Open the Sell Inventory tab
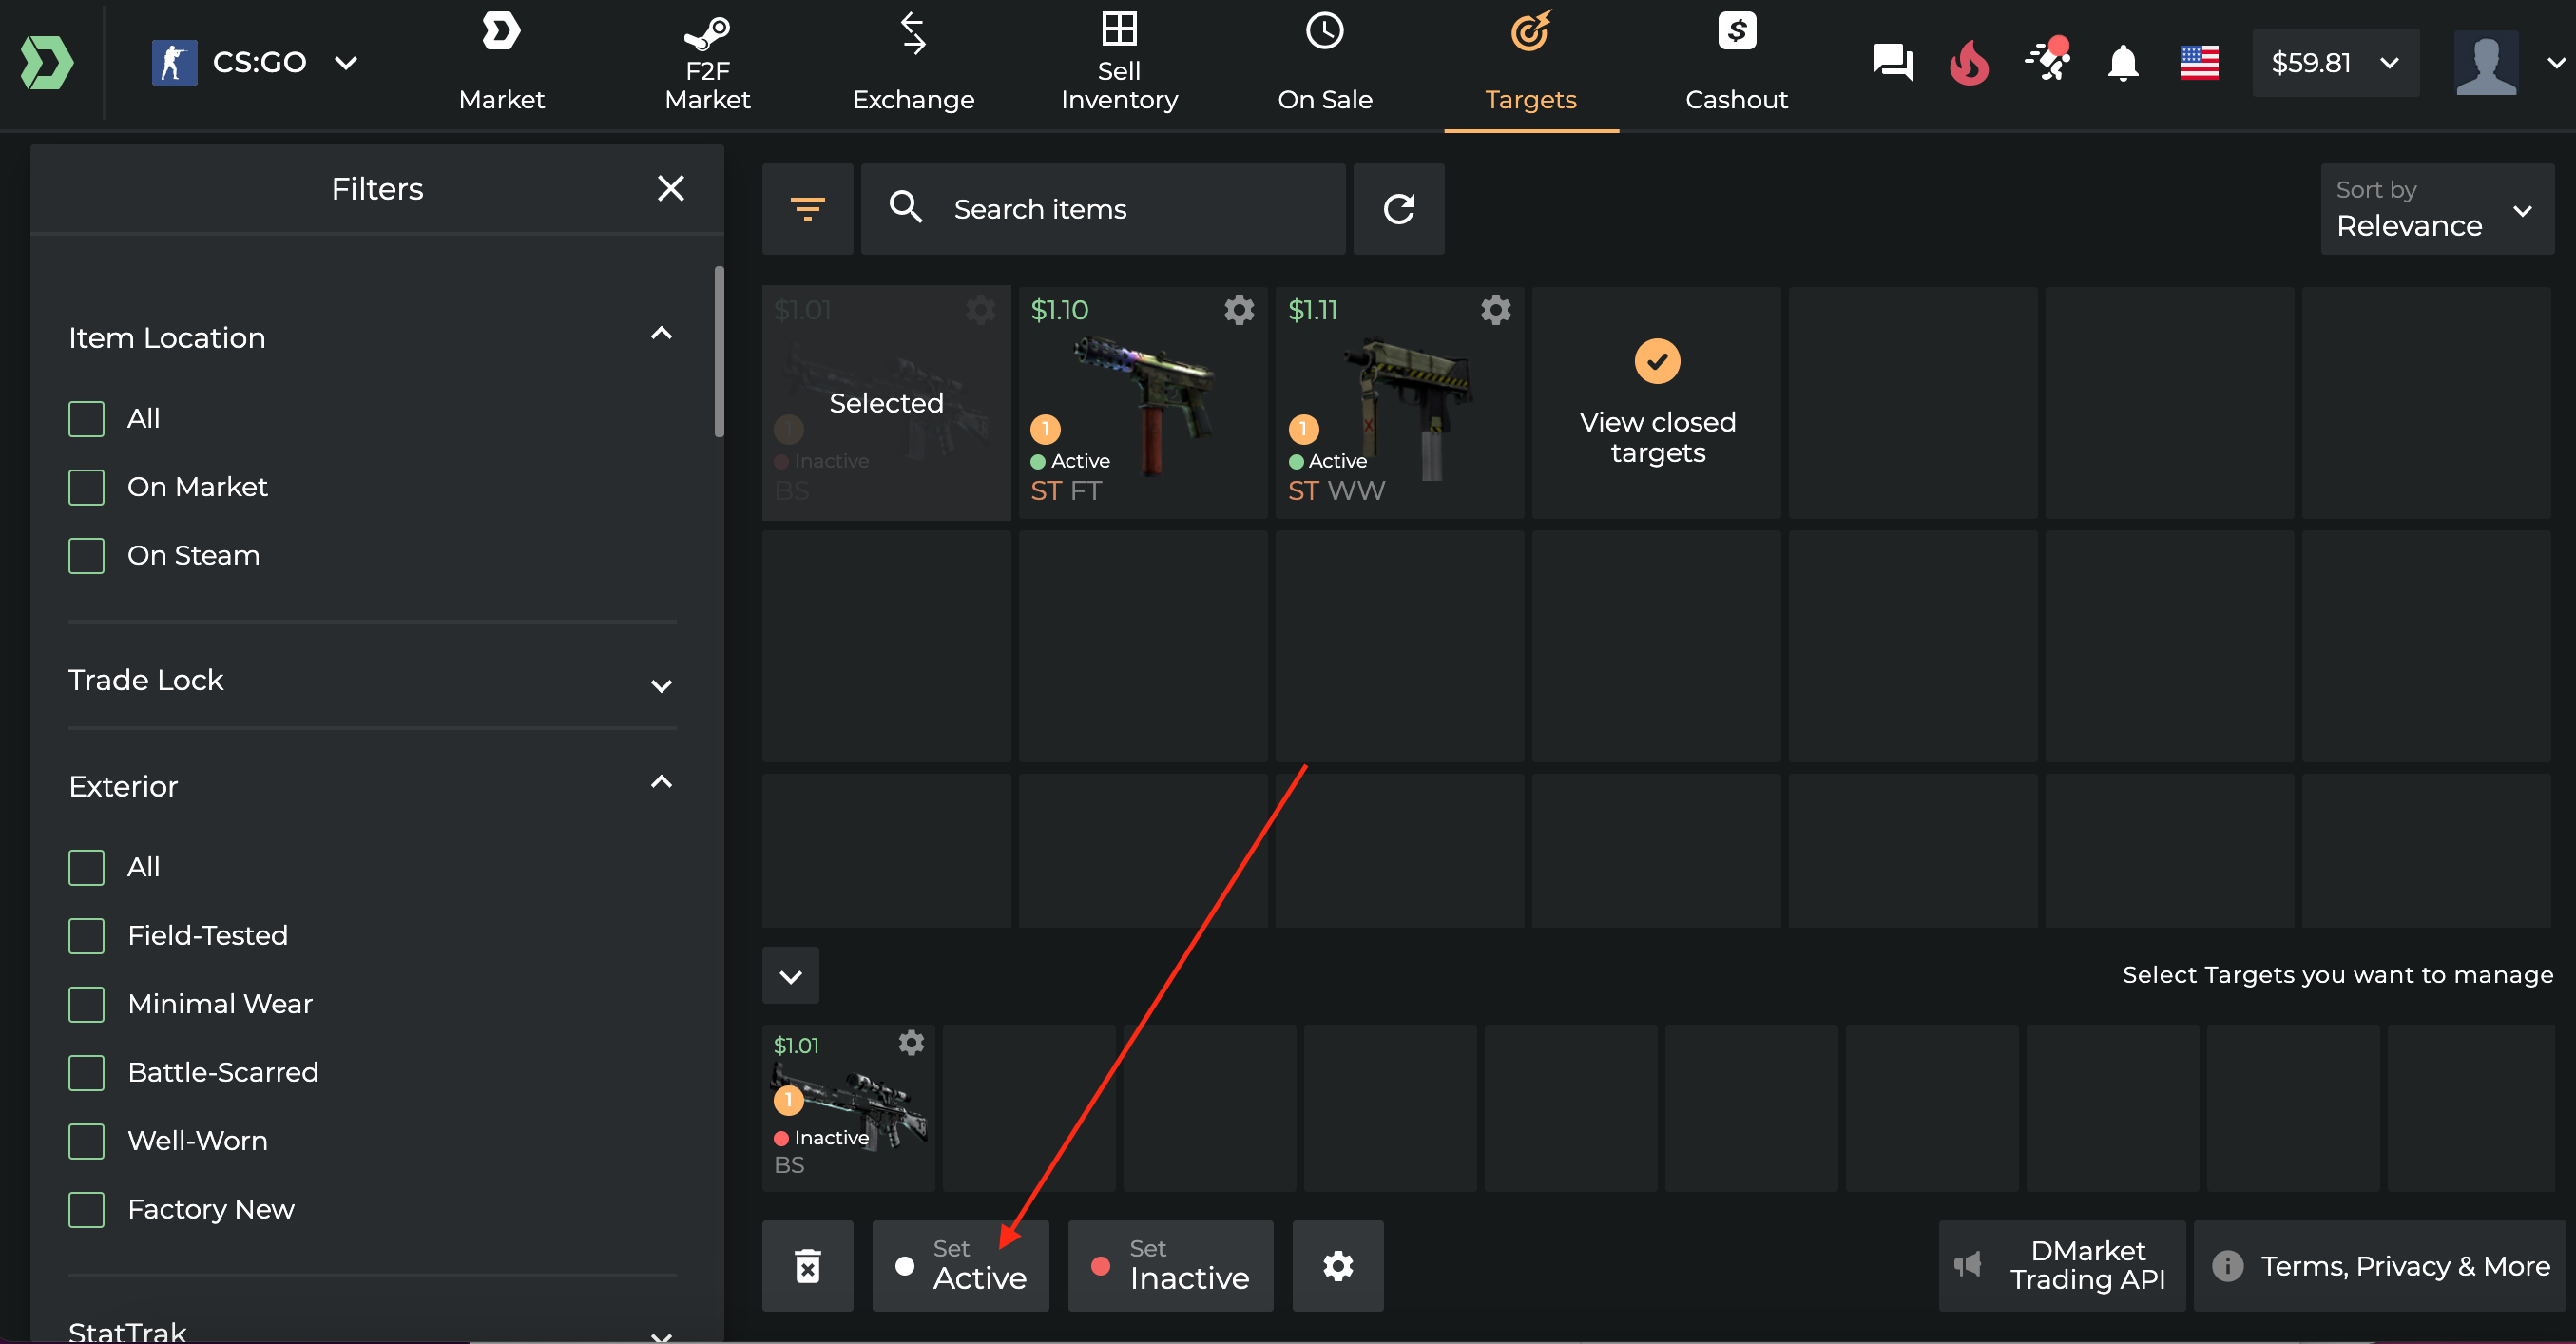Viewport: 2576px width, 1344px height. tap(1119, 63)
